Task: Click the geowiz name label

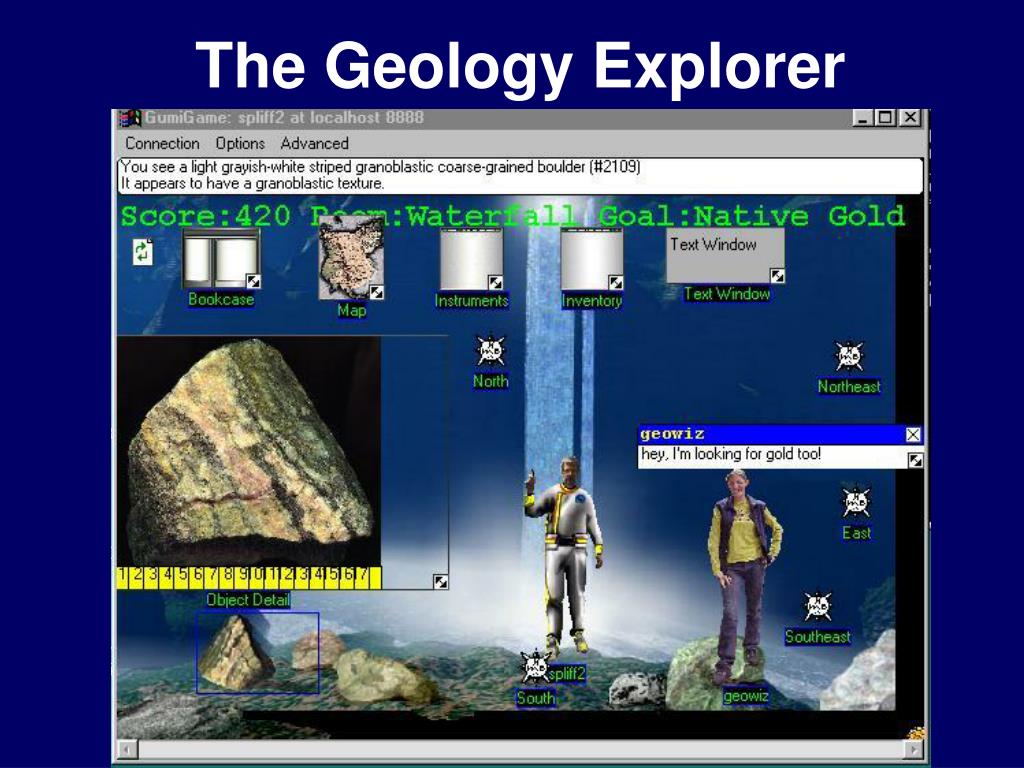Action: [x=746, y=696]
